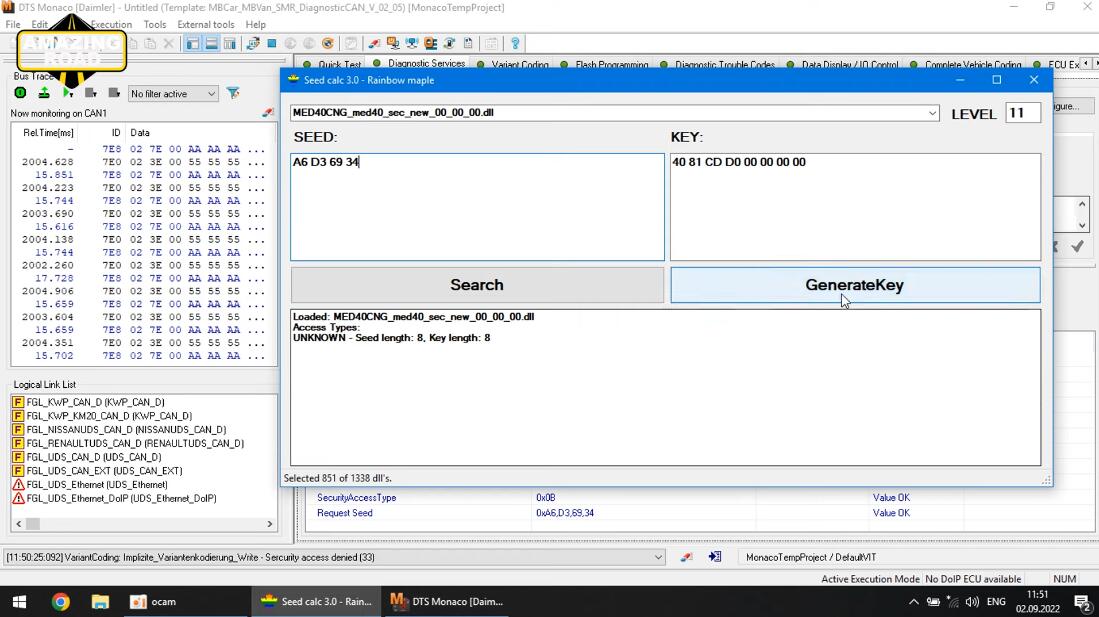Toggle the first layout view toolbar button
Viewport: 1099px width, 617px height.
(x=192, y=43)
